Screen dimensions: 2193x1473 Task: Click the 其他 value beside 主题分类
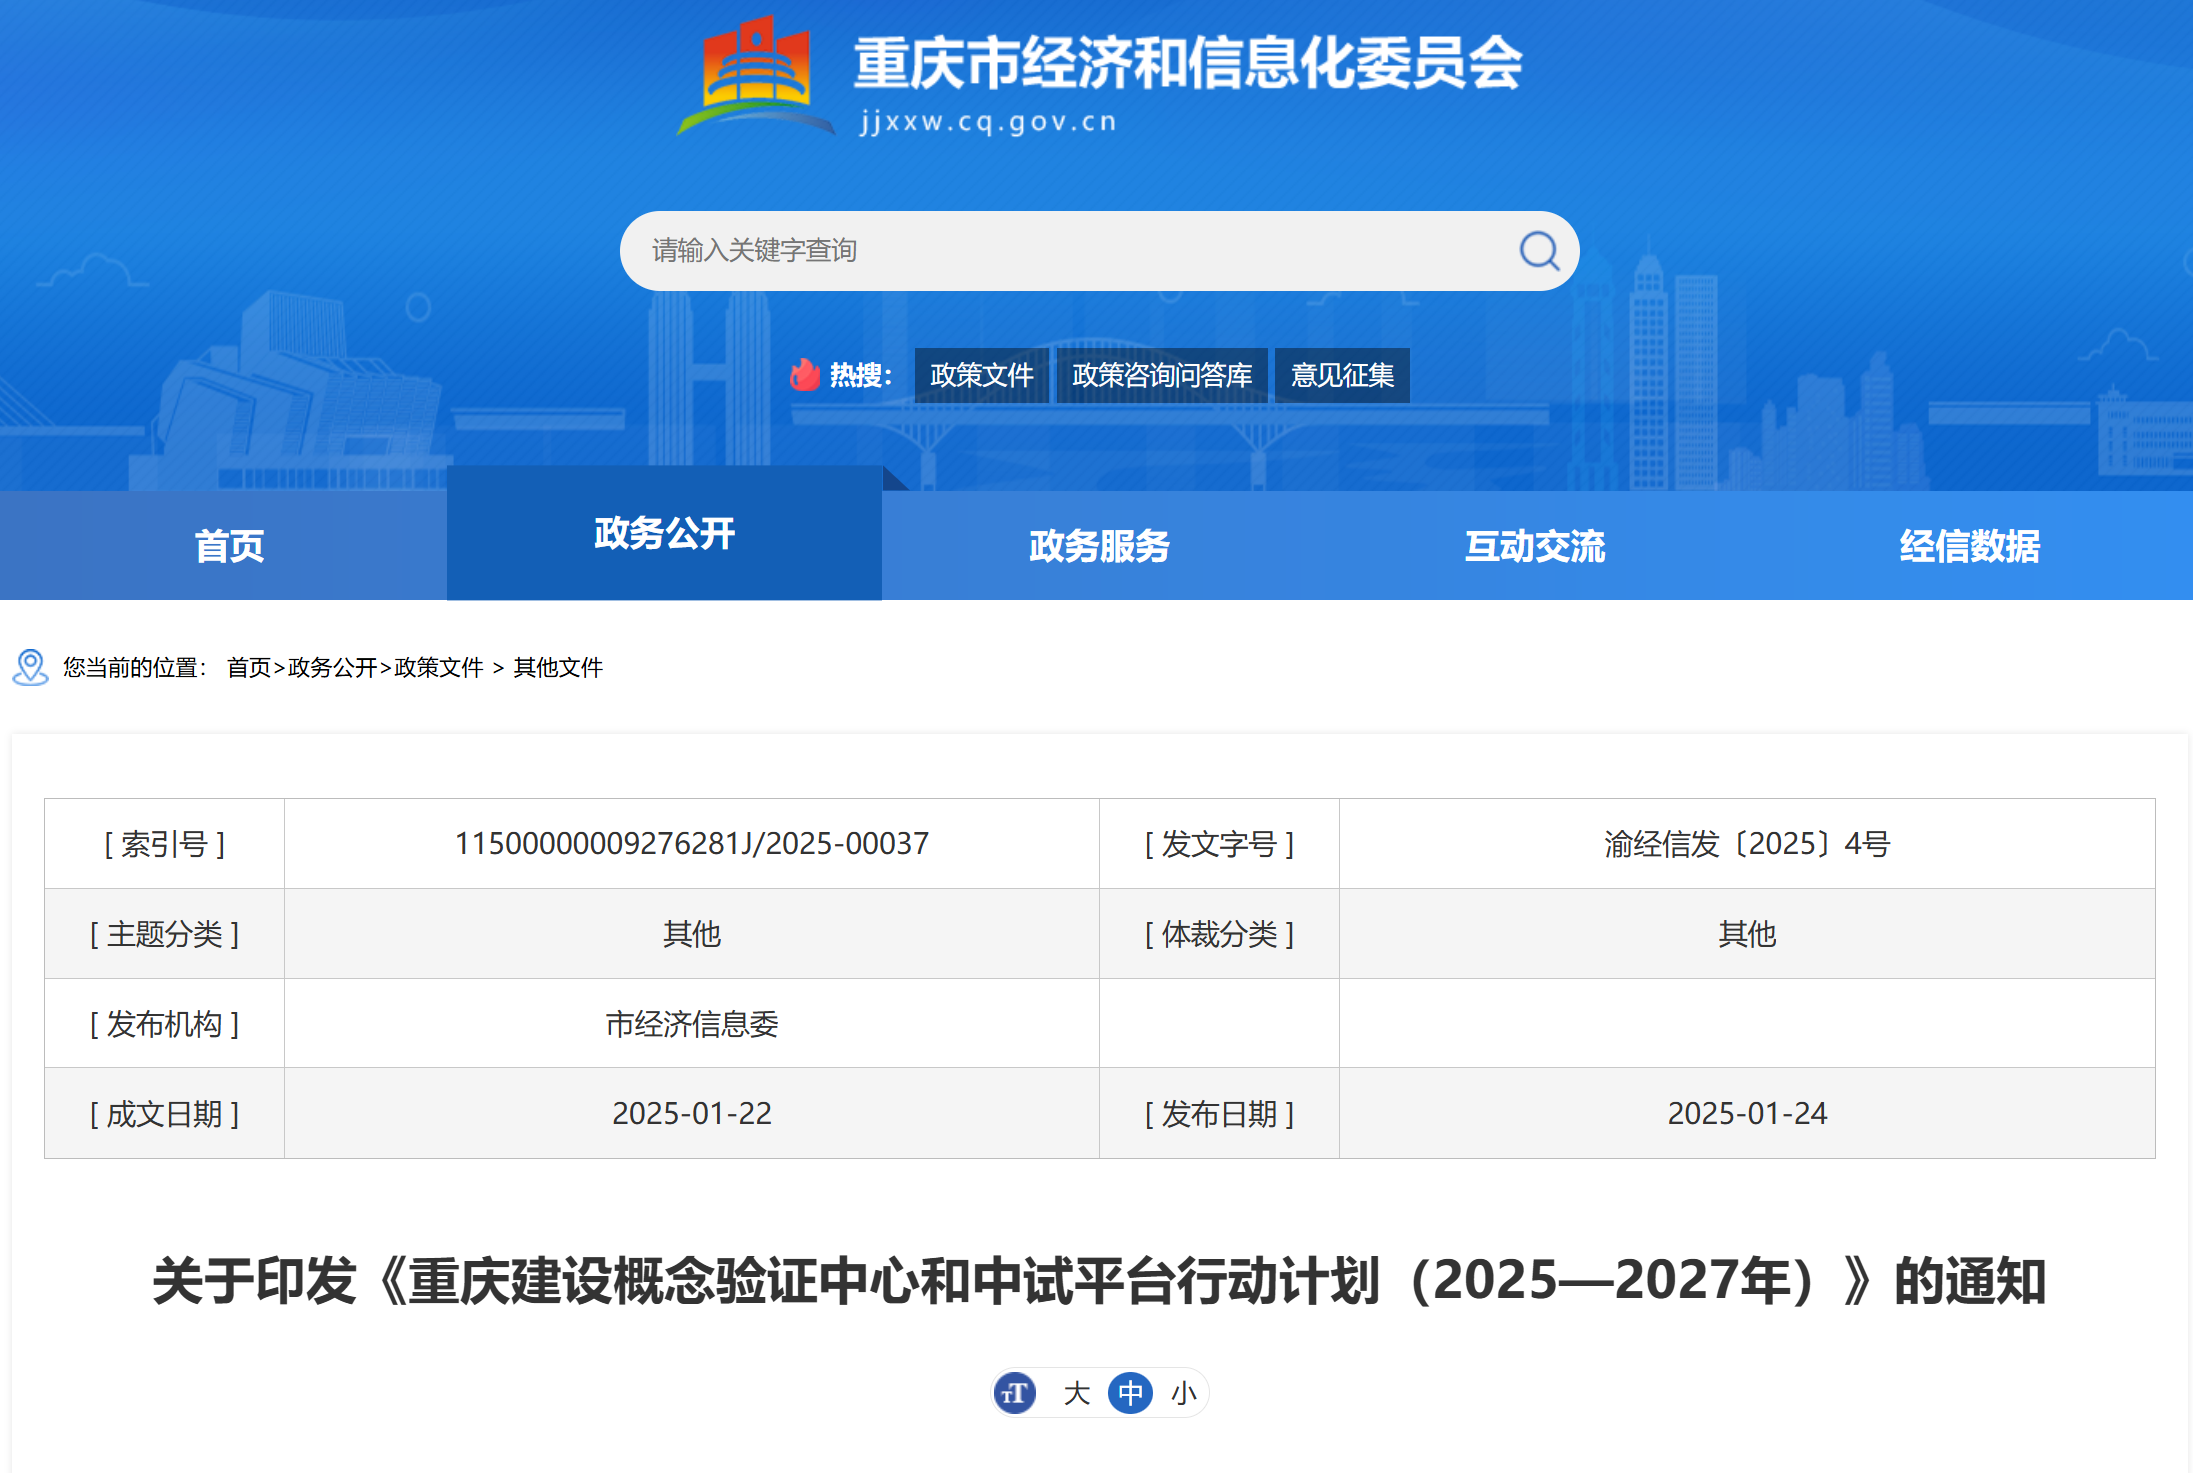point(692,934)
